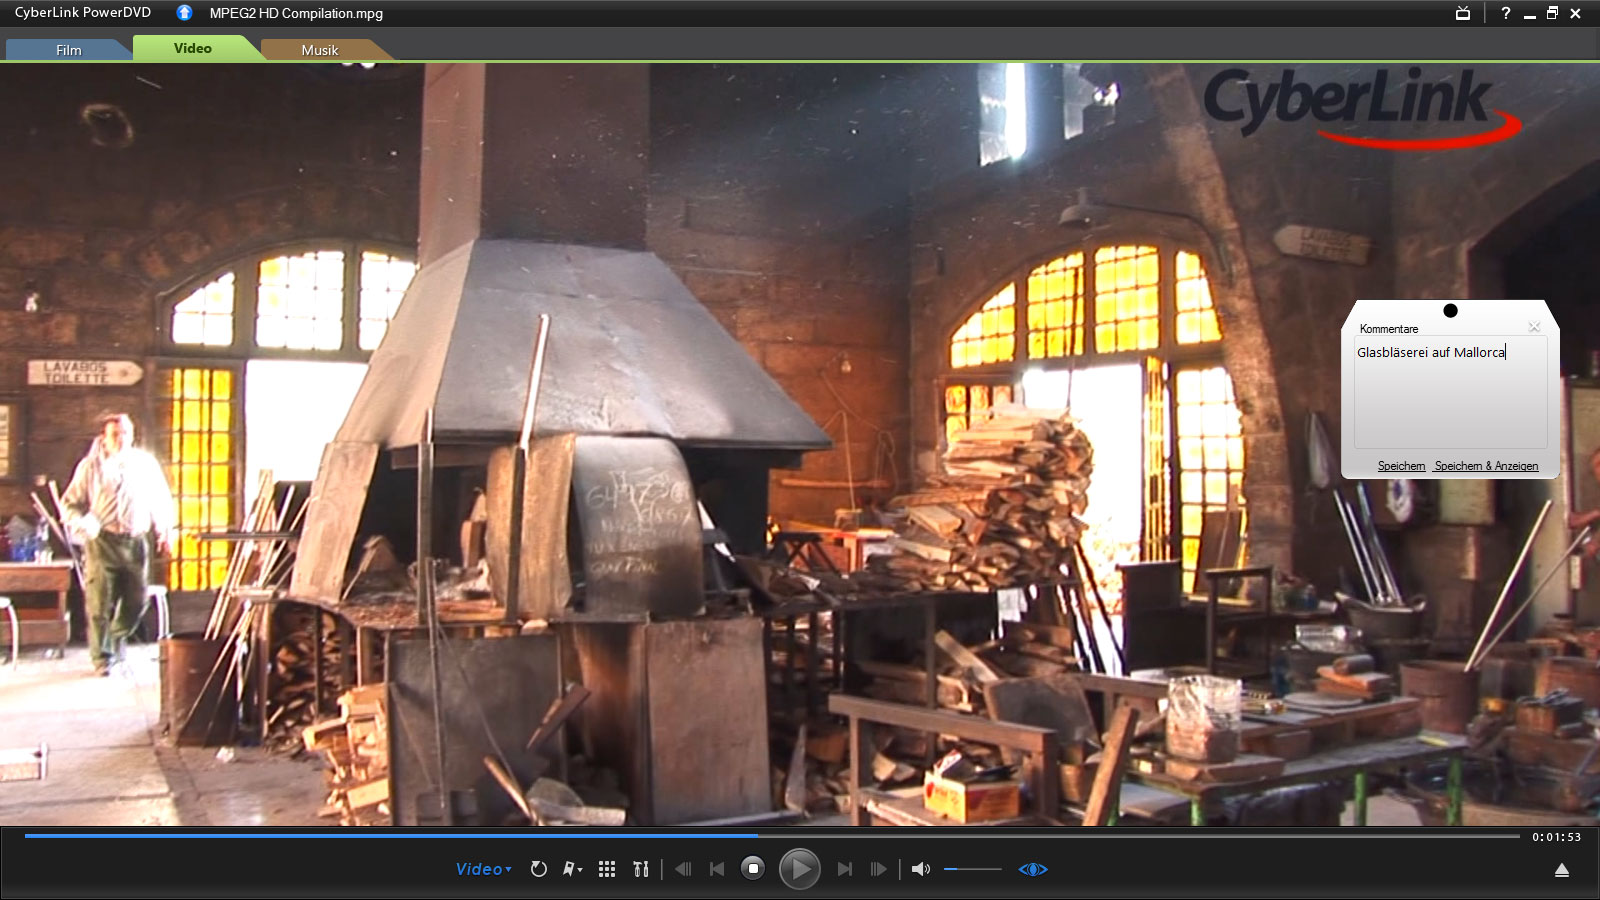Open the Video source dropdown menu
The image size is (1600, 900).
[483, 869]
